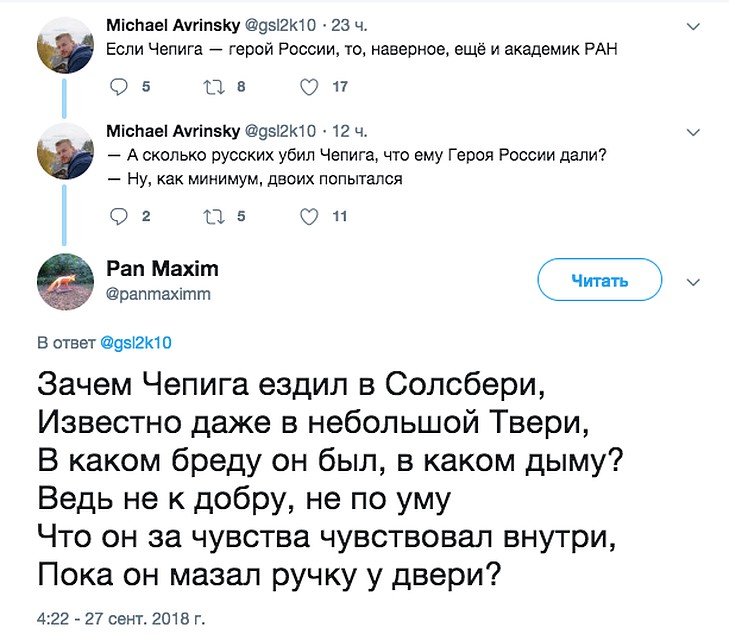Open Michael Avrinsky avatar on first tweet
The height and width of the screenshot is (640, 729).
click(65, 46)
